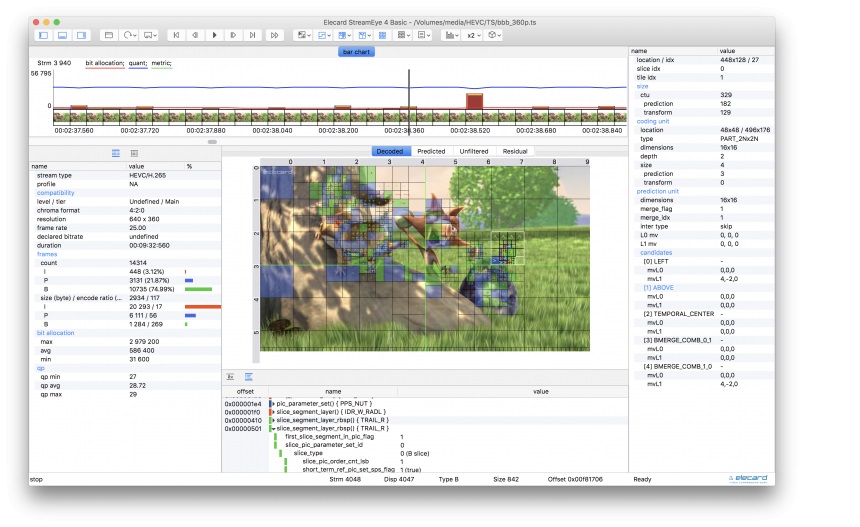Open the x2 zoom dropdown
Viewport: 860px width, 527px height.
[473, 35]
